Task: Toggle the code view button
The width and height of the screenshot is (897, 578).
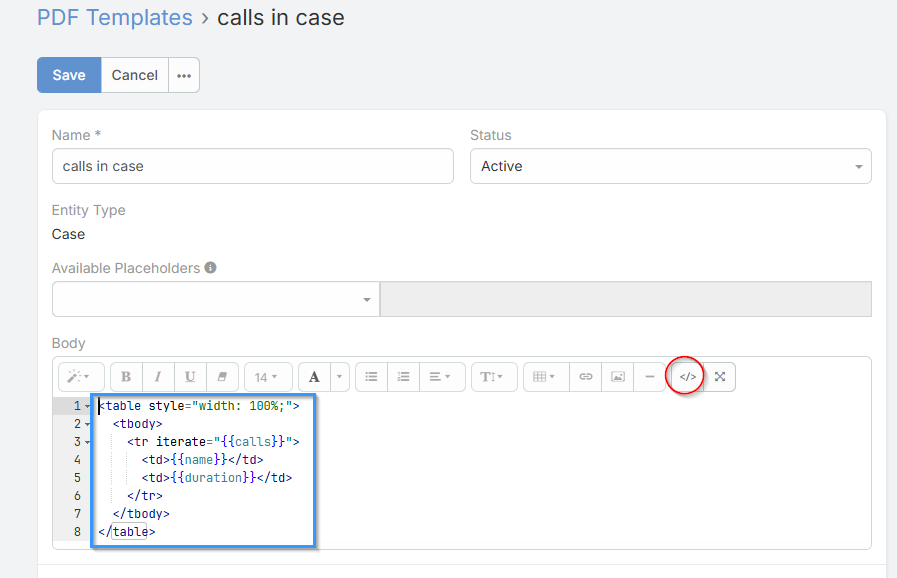Action: (687, 377)
